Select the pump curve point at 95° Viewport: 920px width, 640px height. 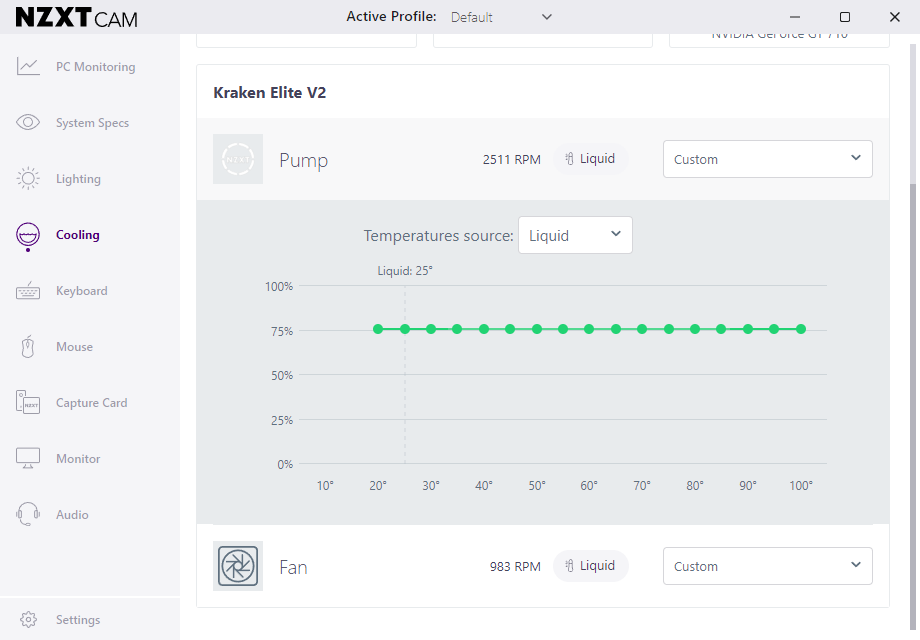(774, 329)
